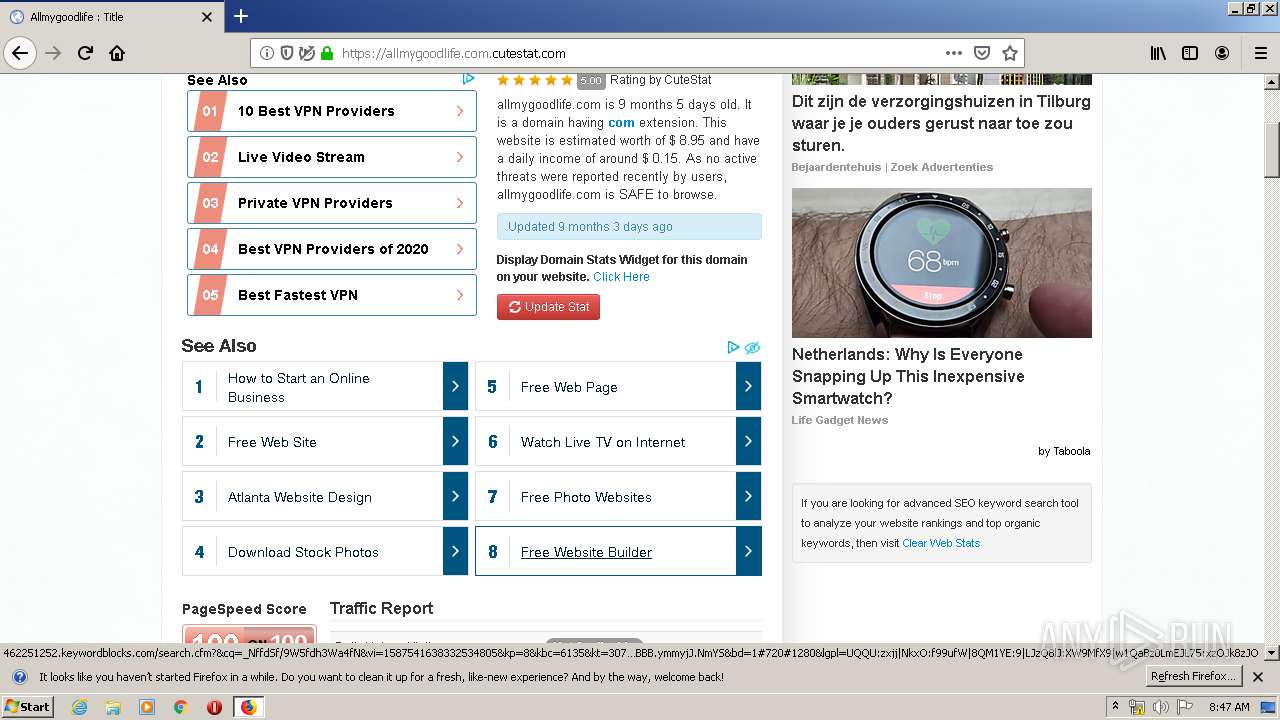Click chevron on Live Video Stream row
The width and height of the screenshot is (1280, 720).
tap(460, 157)
